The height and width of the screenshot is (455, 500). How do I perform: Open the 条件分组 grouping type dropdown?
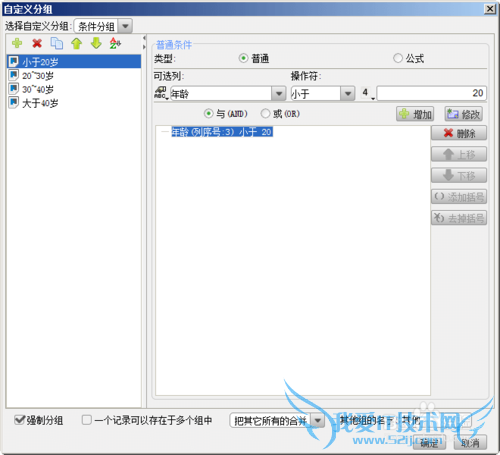click(x=125, y=26)
